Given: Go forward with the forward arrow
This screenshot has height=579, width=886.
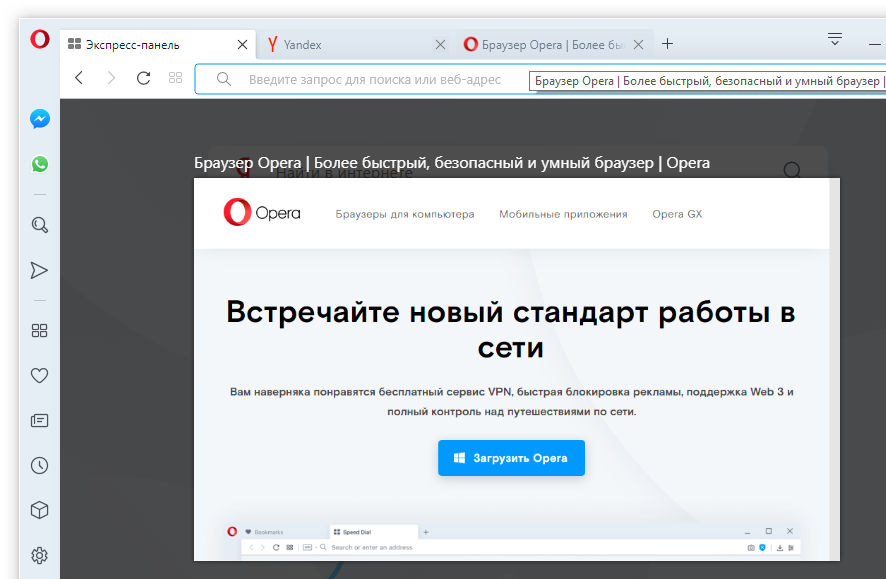Looking at the screenshot, I should pos(111,78).
